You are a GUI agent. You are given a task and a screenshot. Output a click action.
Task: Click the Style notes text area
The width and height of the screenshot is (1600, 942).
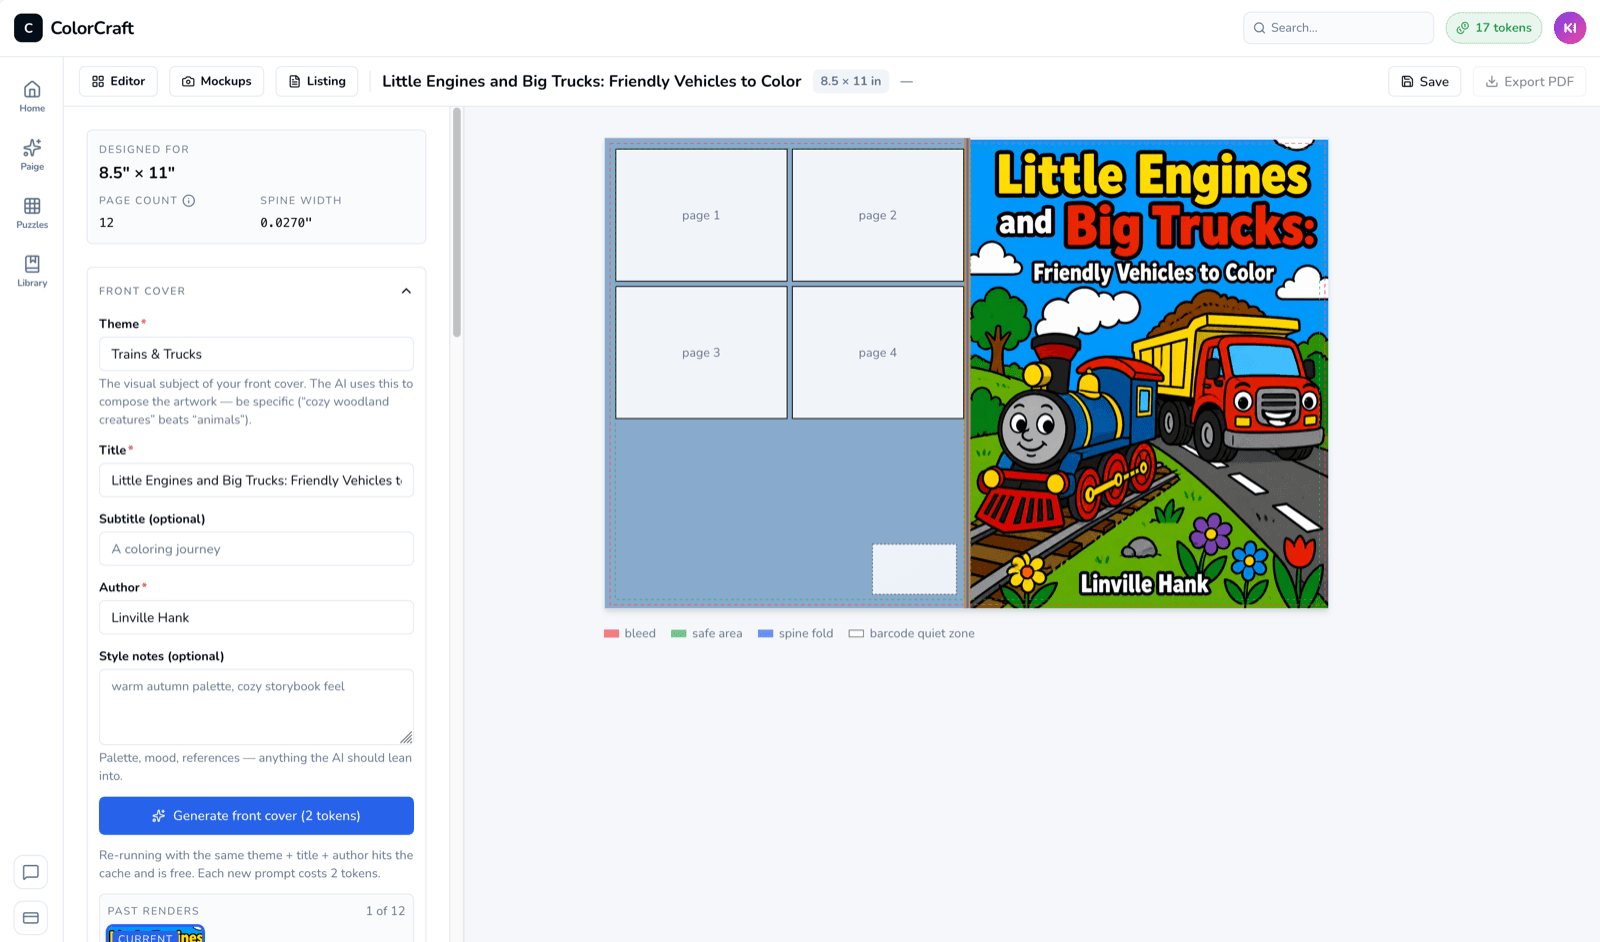[256, 706]
